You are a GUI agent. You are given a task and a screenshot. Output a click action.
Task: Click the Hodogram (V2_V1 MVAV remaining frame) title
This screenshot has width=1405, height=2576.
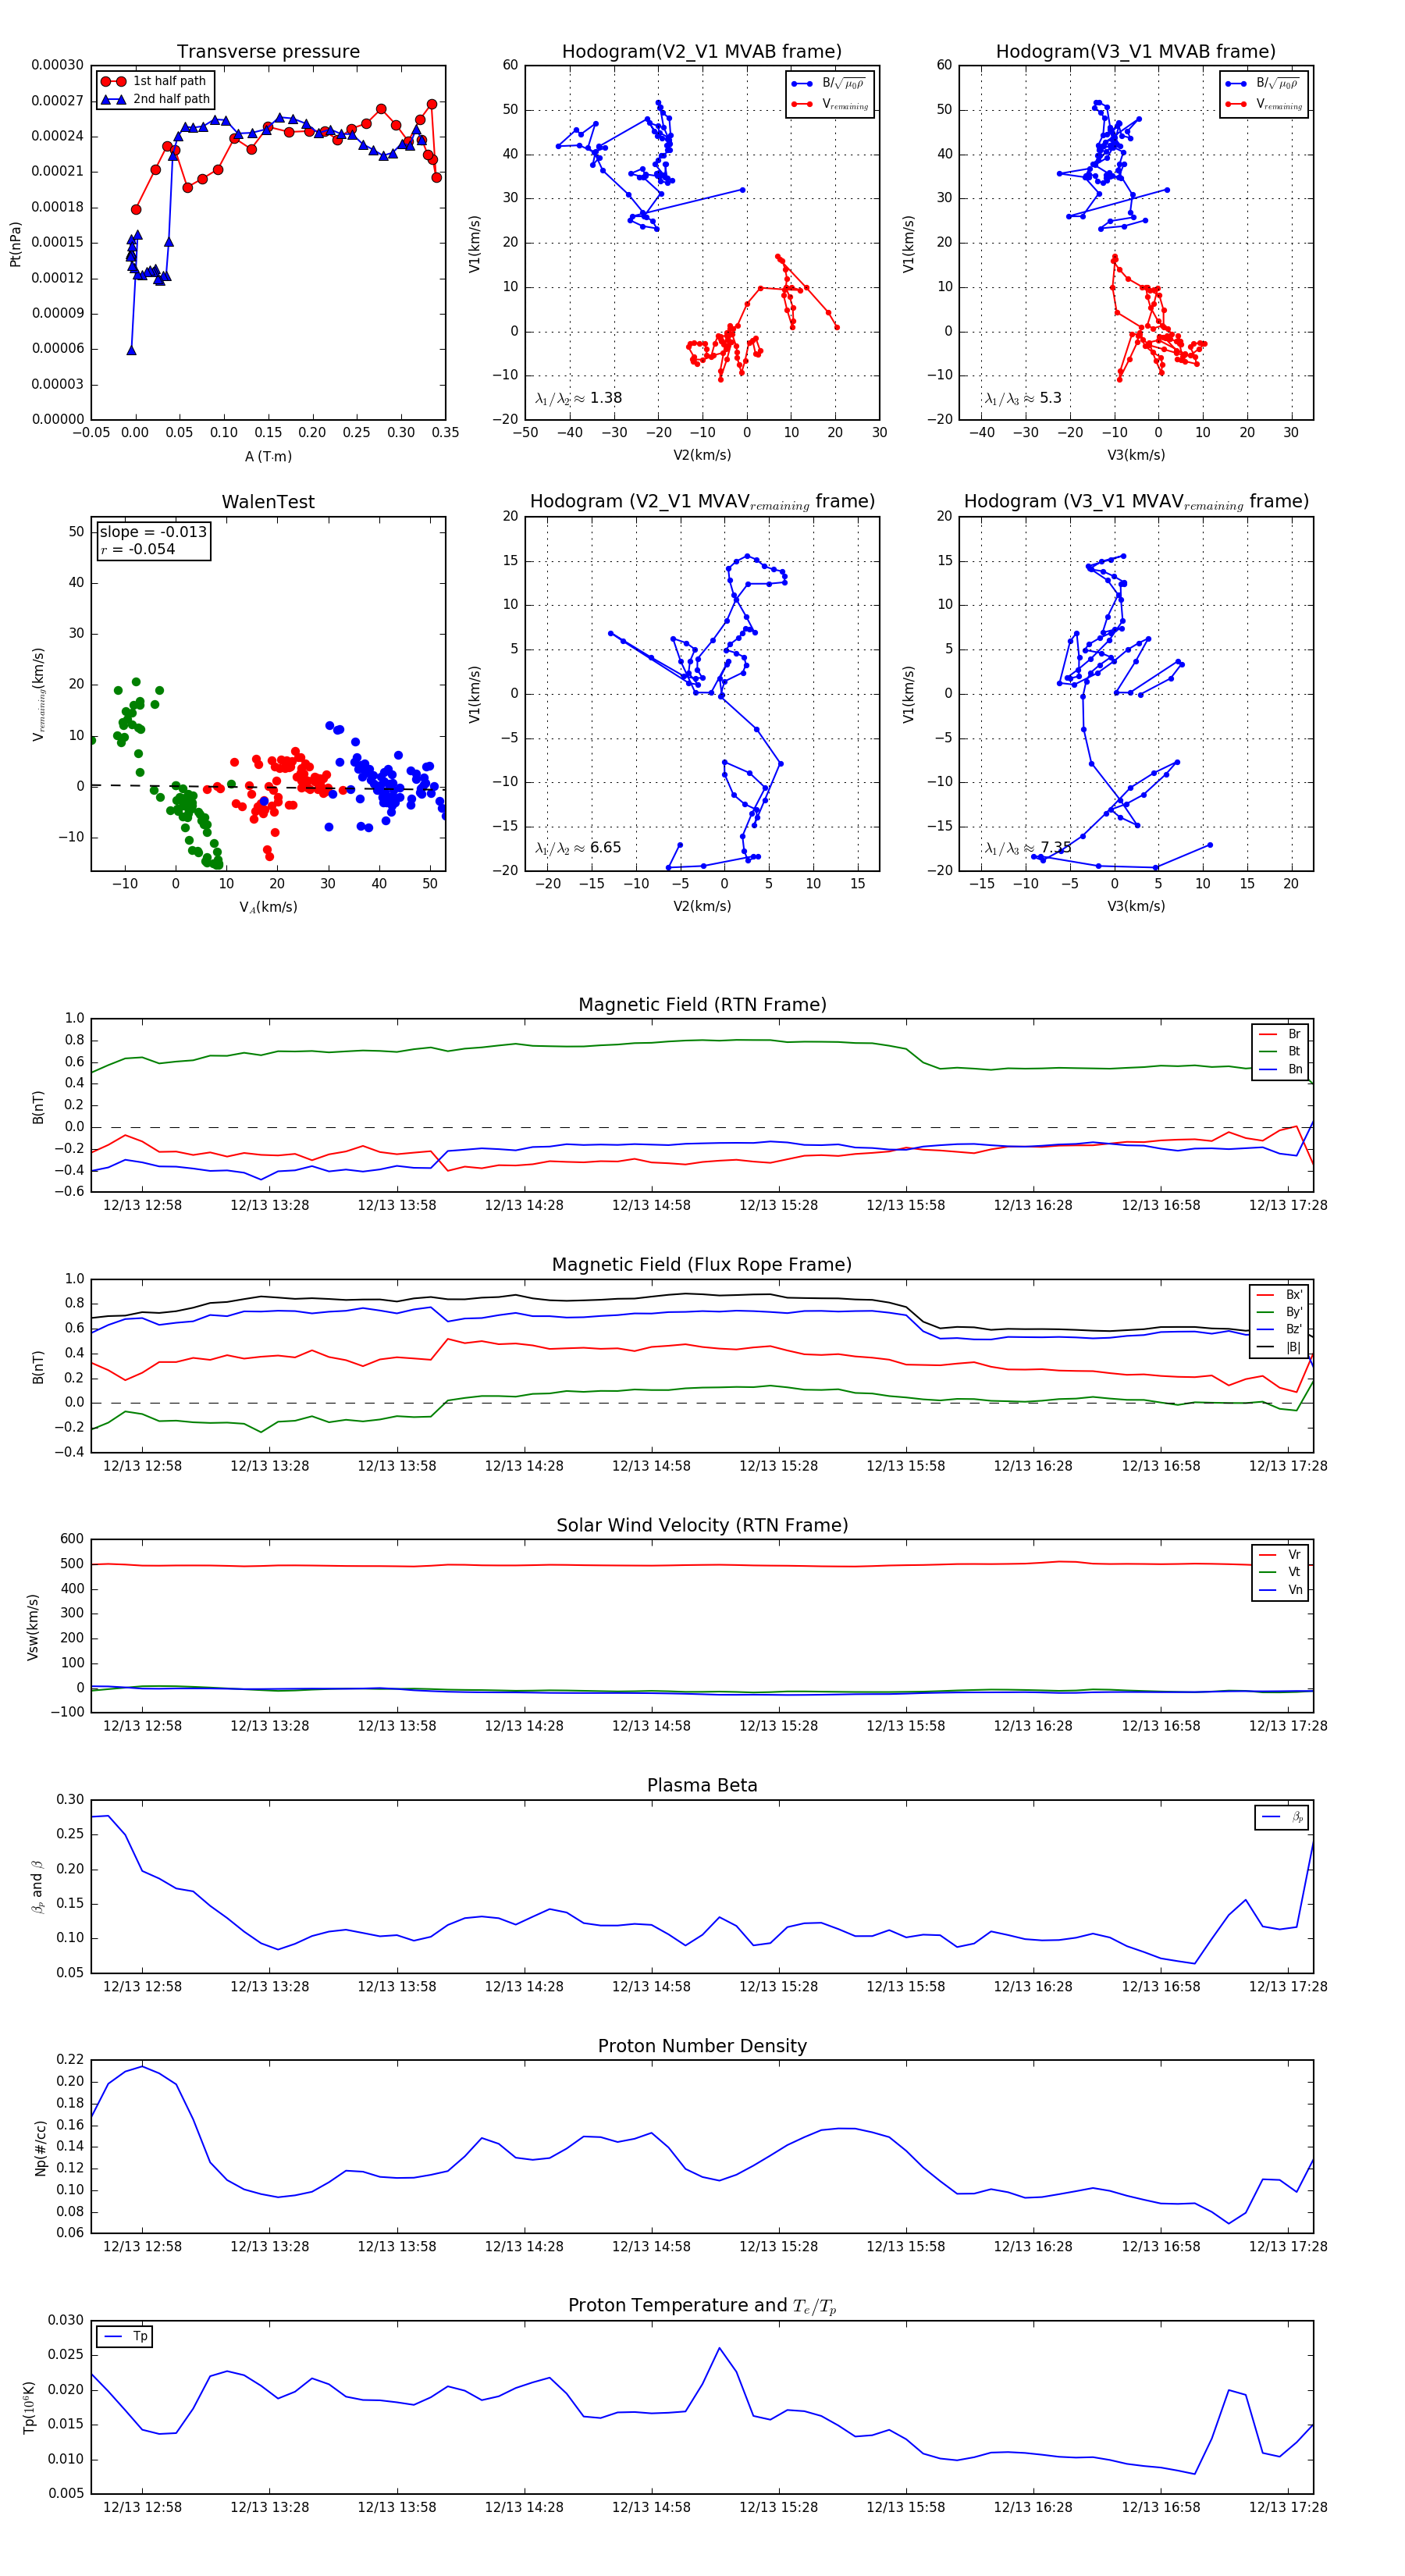pyautogui.click(x=701, y=502)
